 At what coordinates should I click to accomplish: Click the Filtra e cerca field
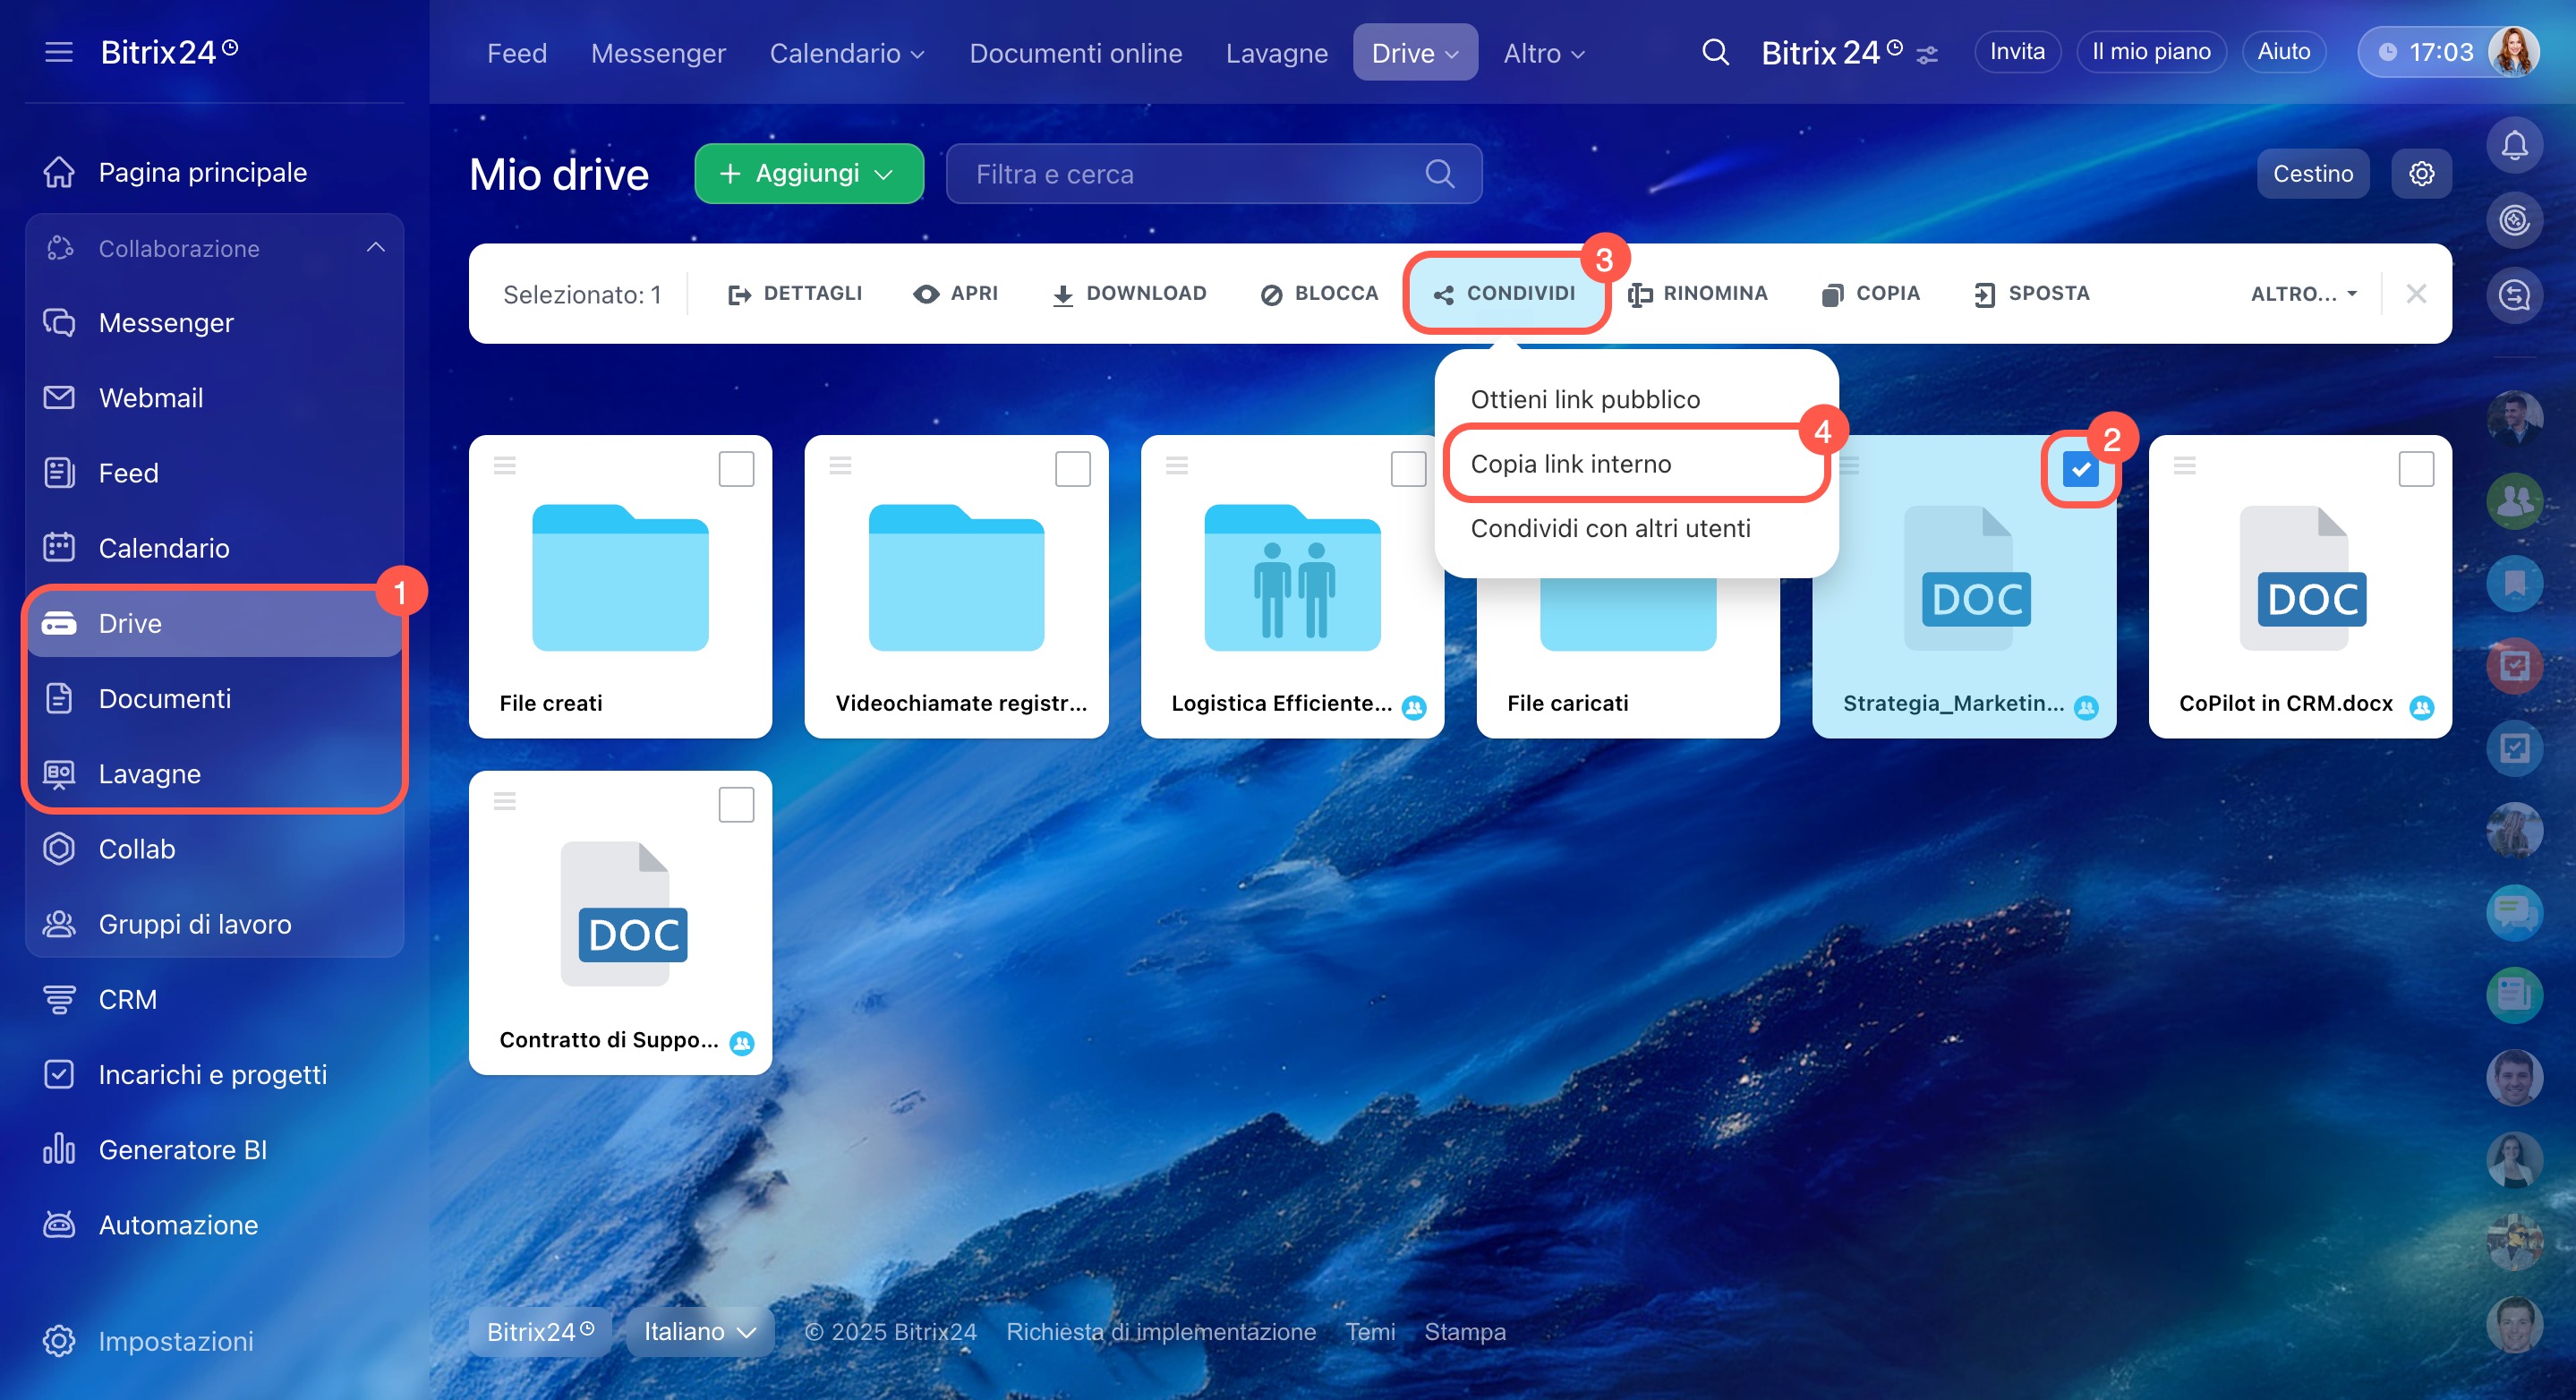point(1190,174)
